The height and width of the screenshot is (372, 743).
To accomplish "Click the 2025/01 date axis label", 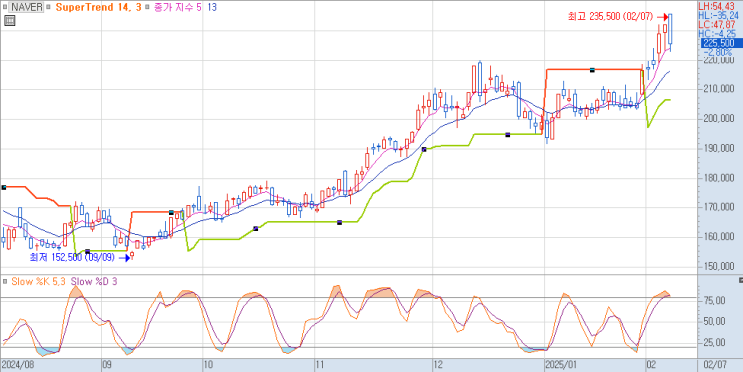I will pyautogui.click(x=560, y=365).
